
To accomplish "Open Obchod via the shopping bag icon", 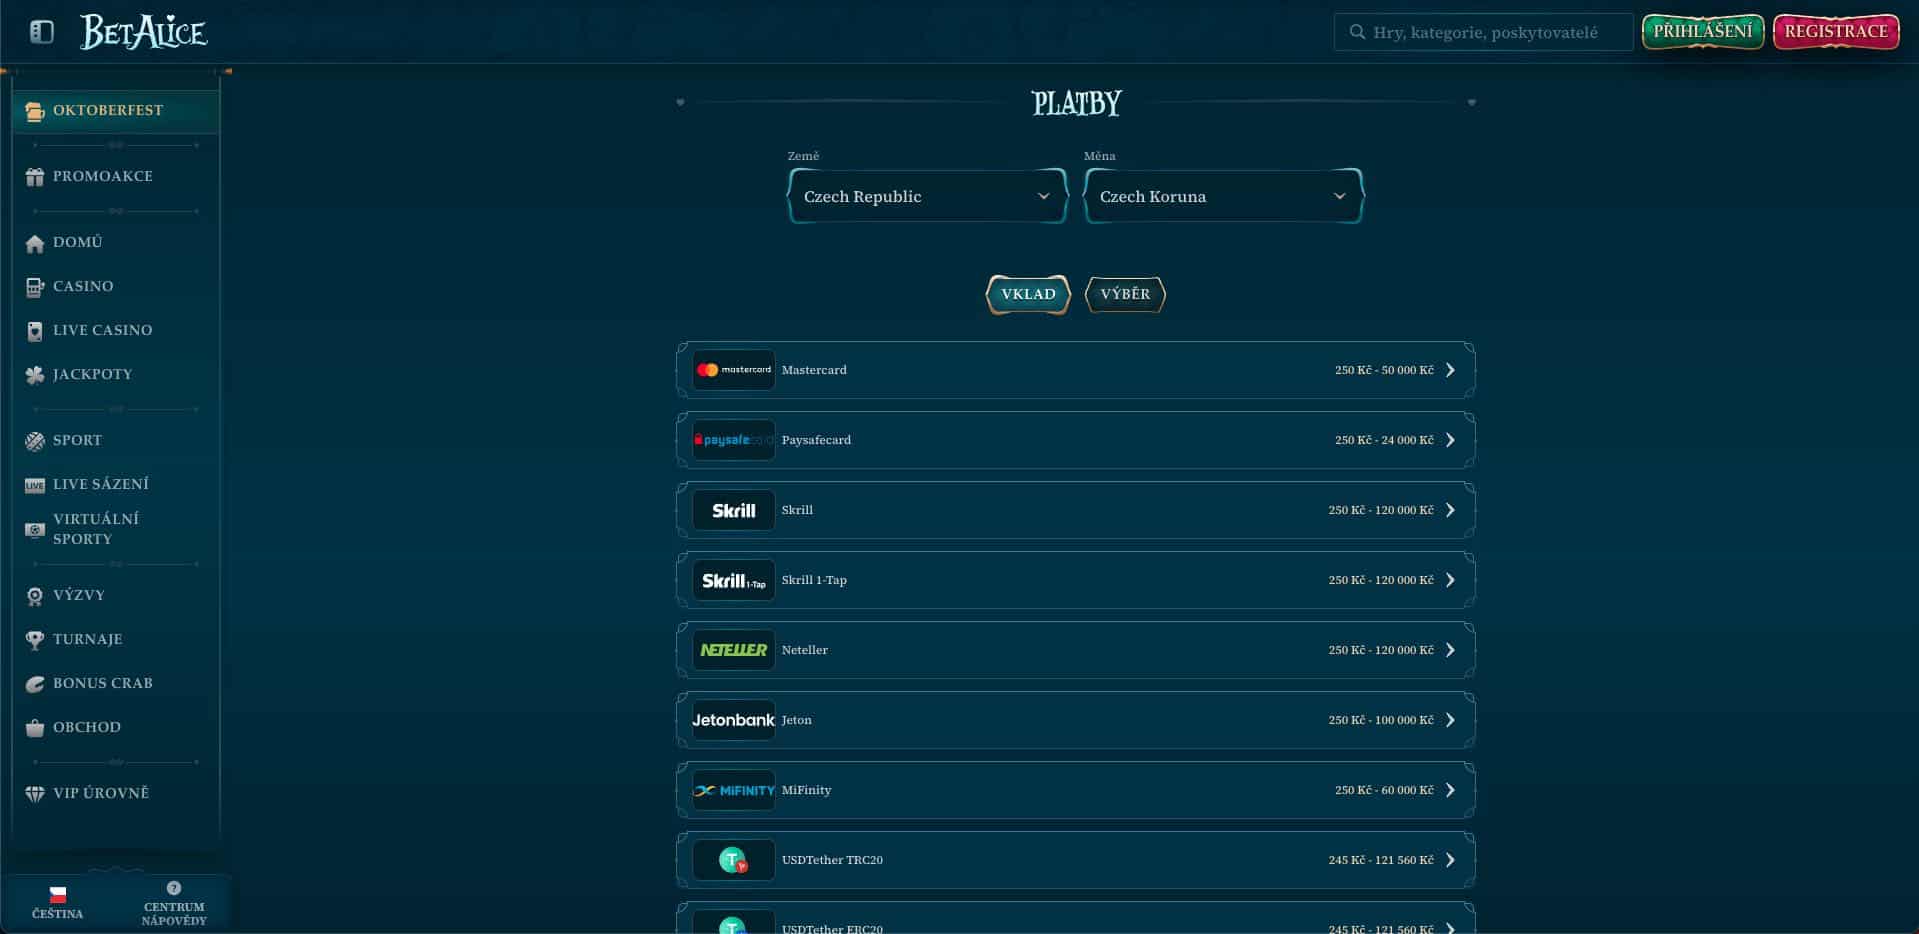I will 35,728.
